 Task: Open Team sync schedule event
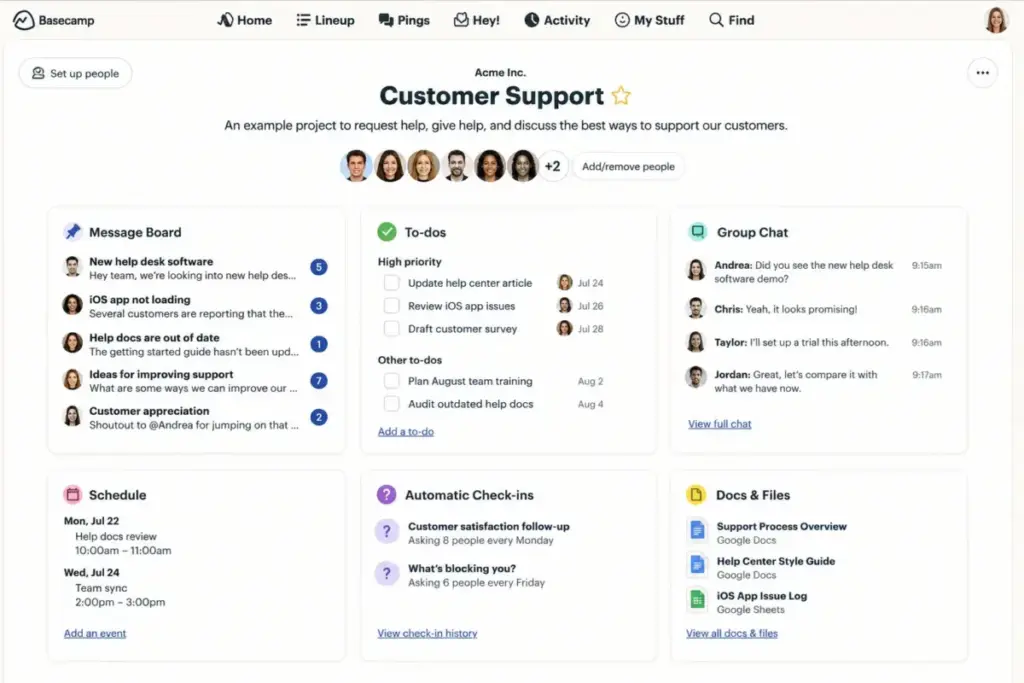120,595
